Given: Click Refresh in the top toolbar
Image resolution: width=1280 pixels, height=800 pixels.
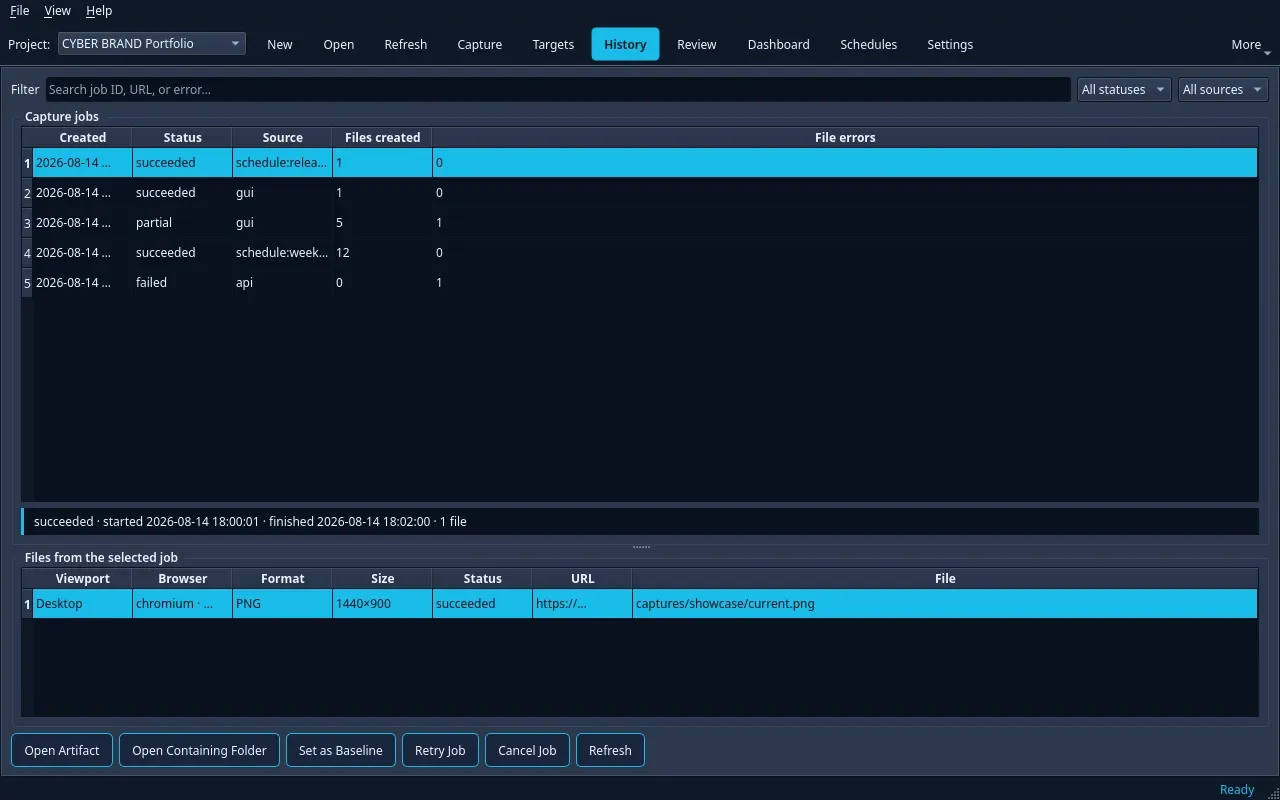Looking at the screenshot, I should click(406, 44).
